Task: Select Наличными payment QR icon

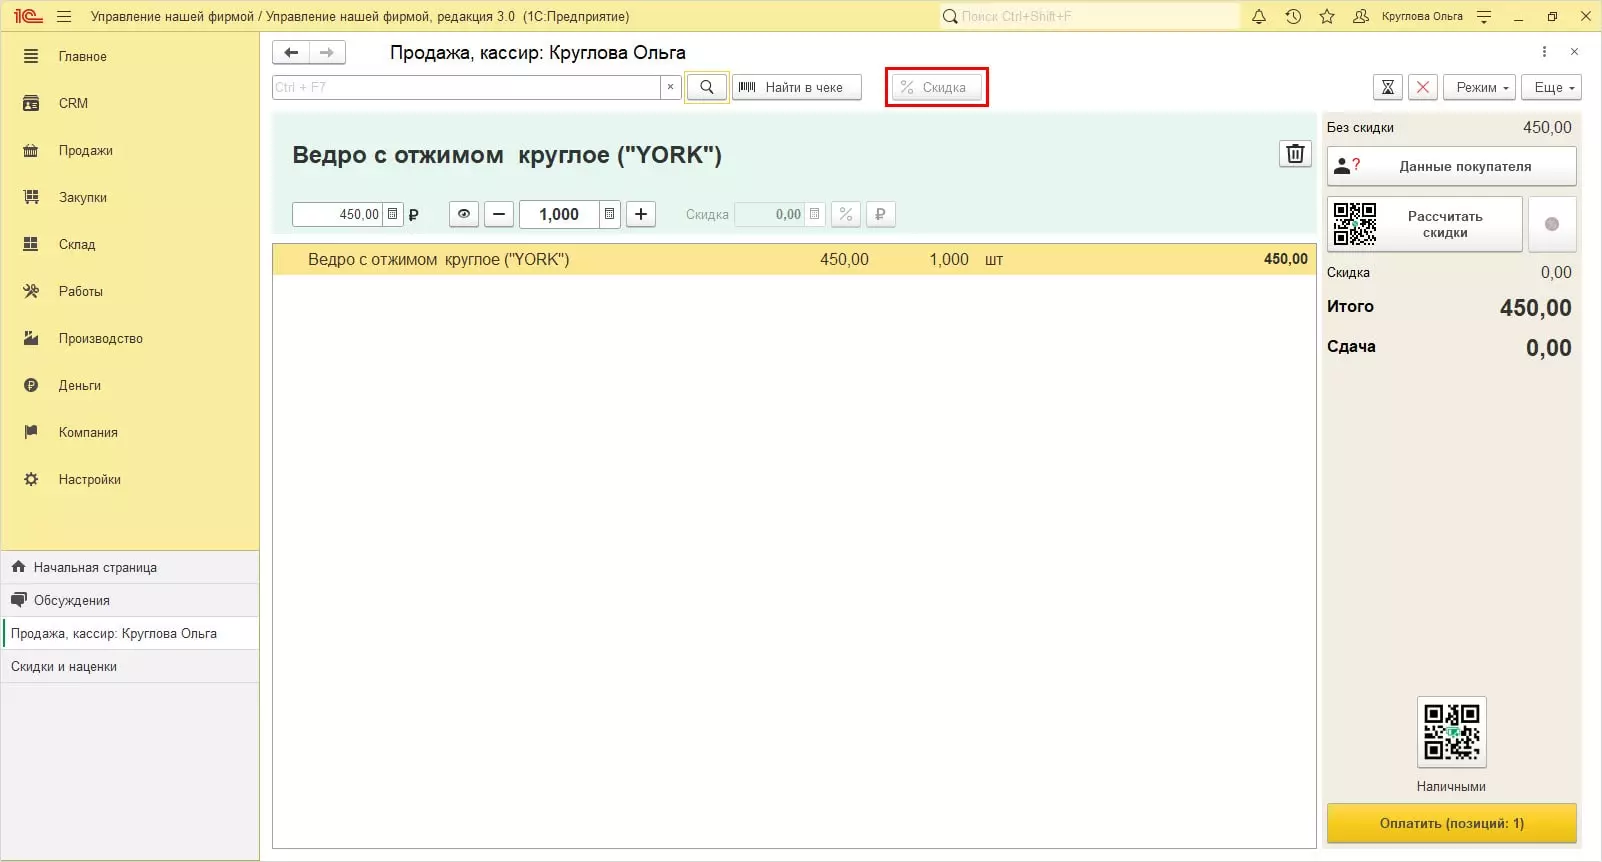Action: pos(1452,732)
